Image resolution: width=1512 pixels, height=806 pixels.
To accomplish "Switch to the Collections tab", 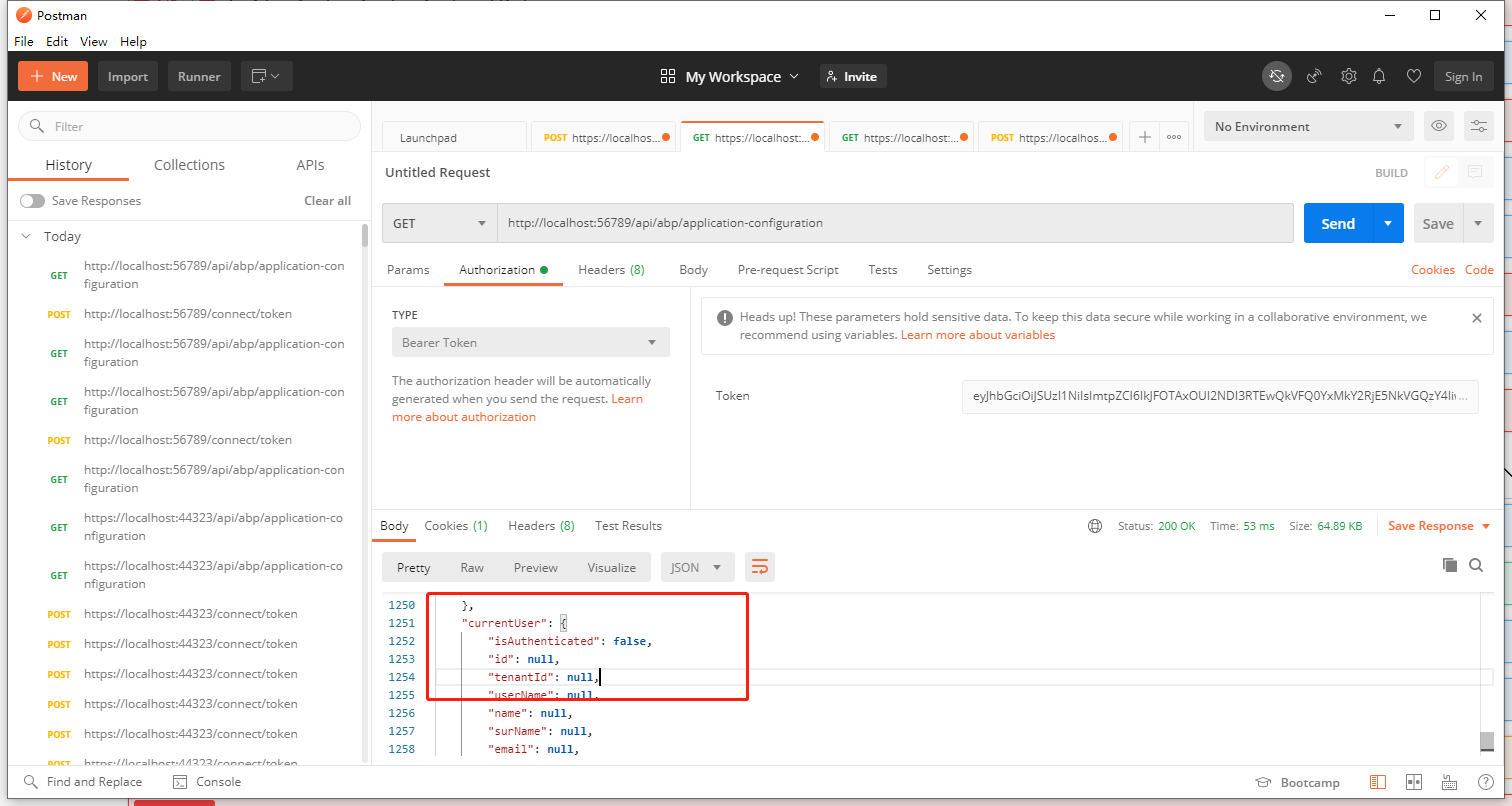I will [x=189, y=165].
